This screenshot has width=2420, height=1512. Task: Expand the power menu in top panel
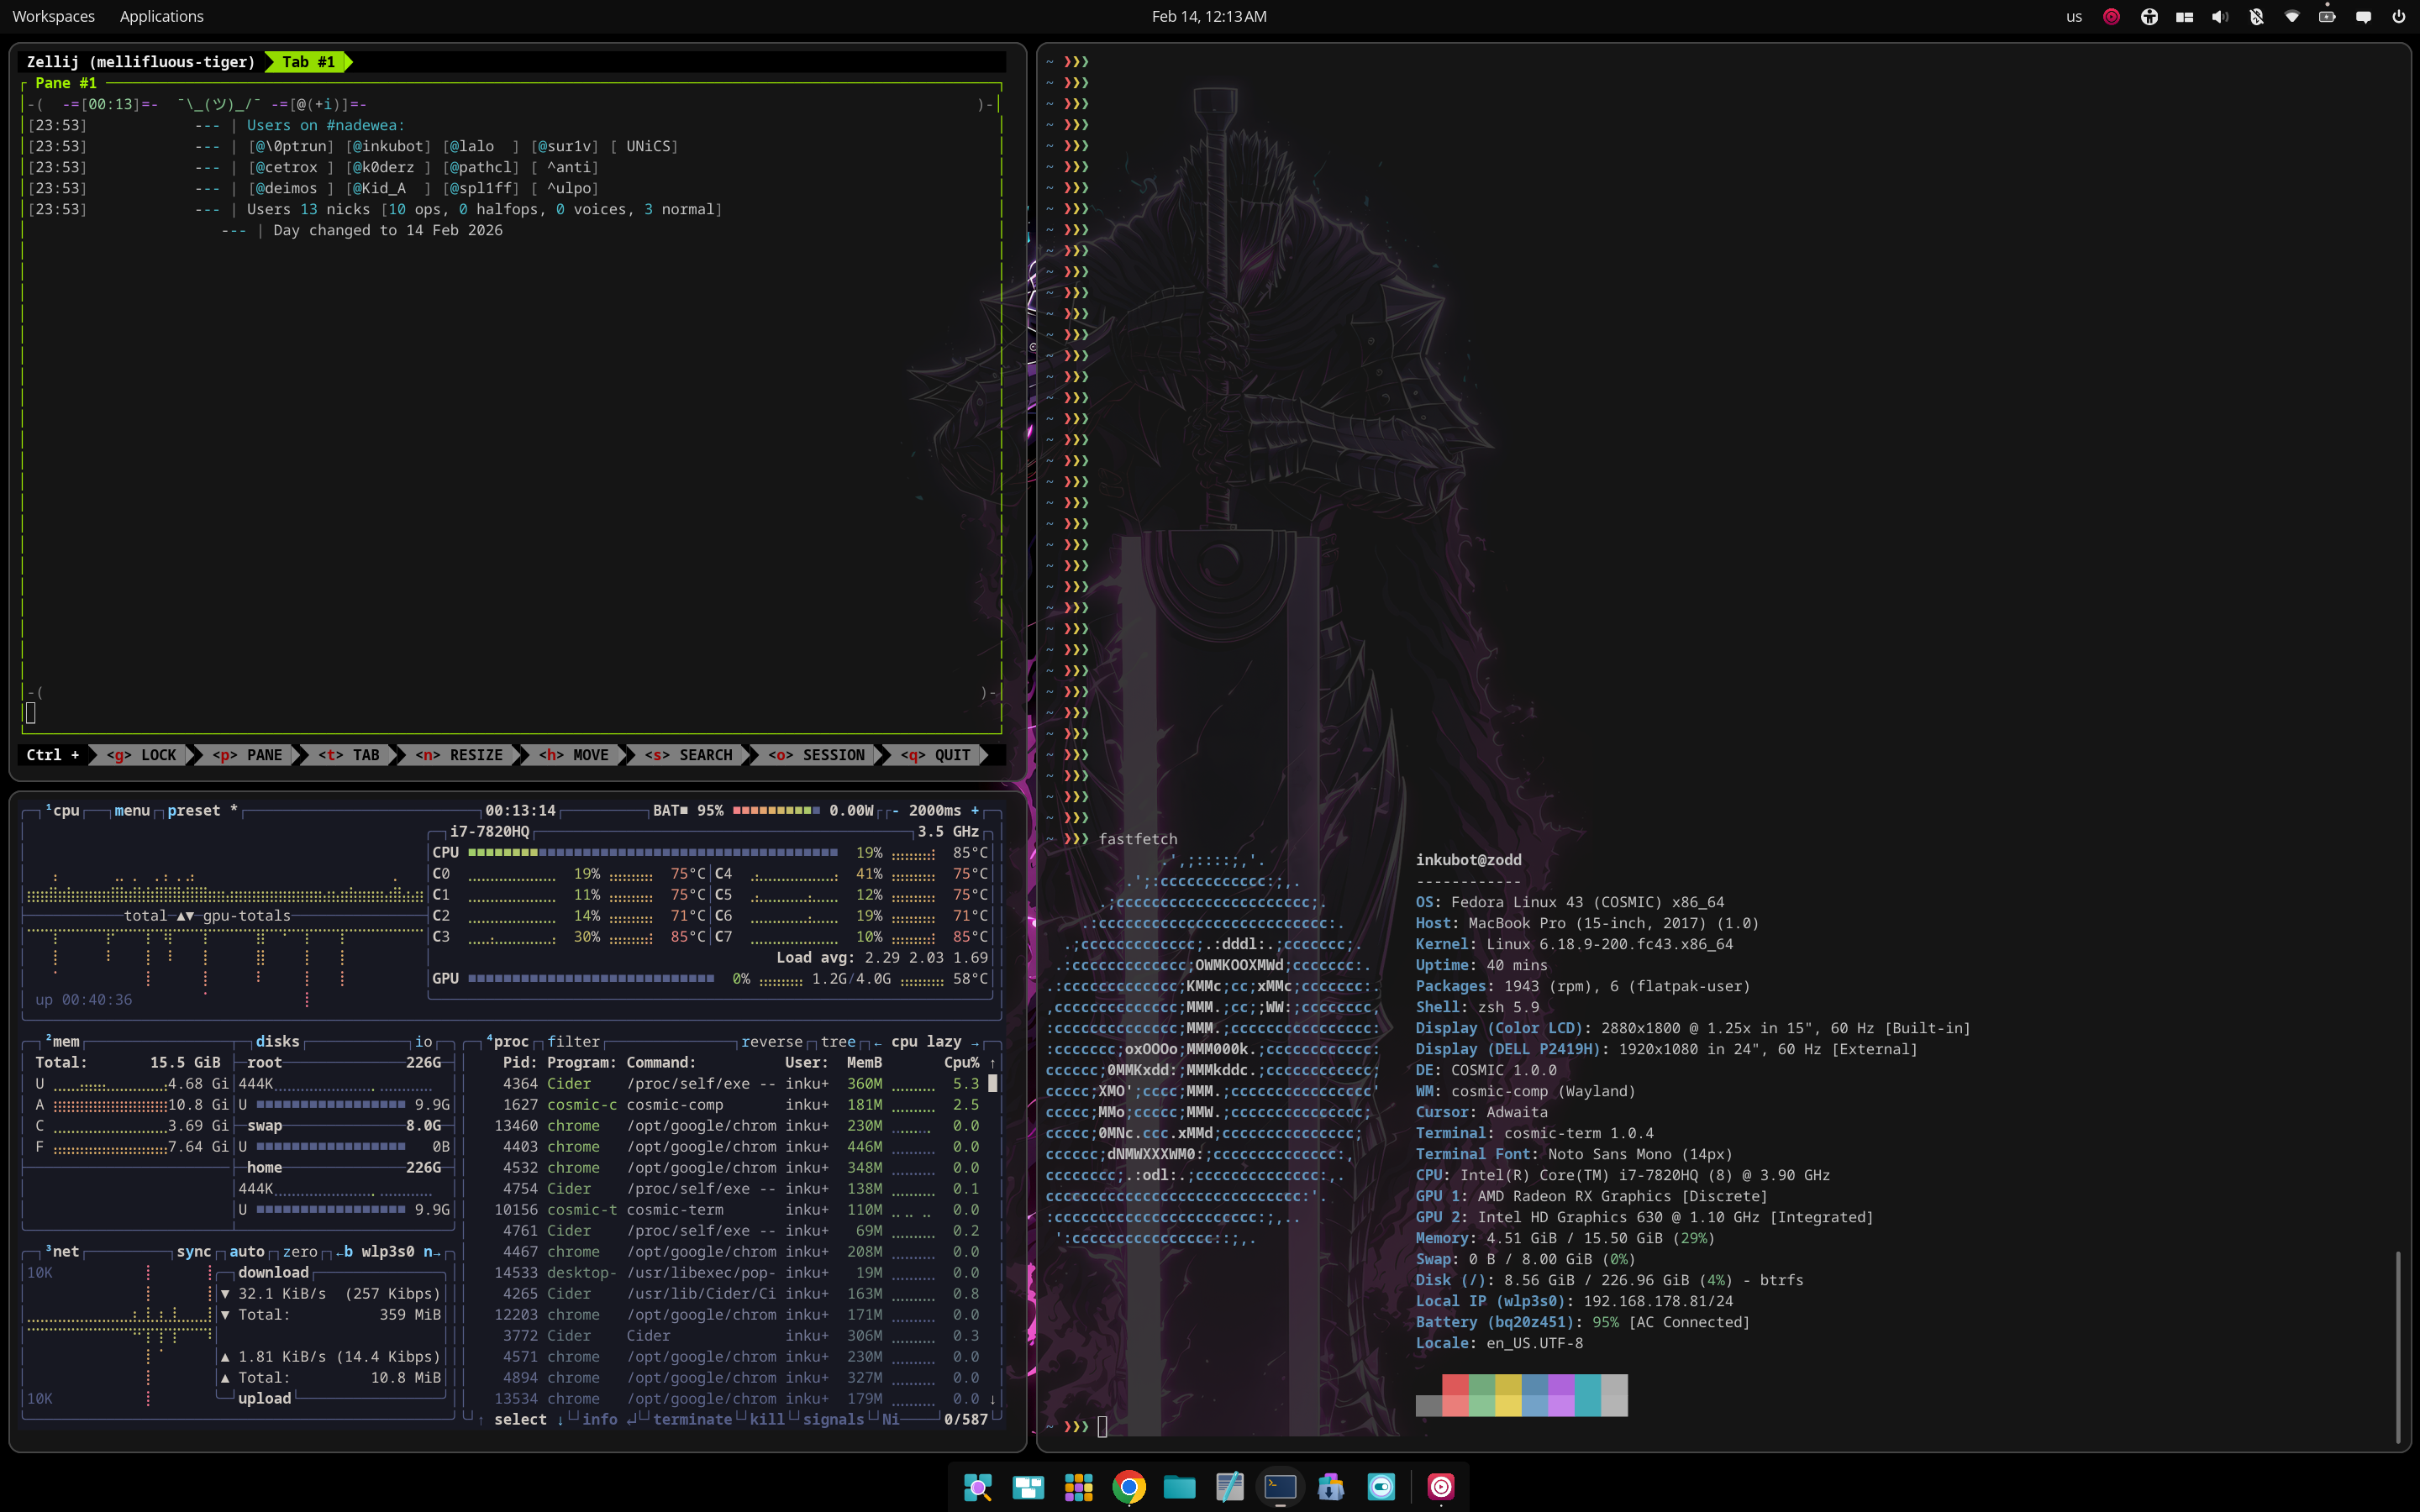click(x=2398, y=16)
